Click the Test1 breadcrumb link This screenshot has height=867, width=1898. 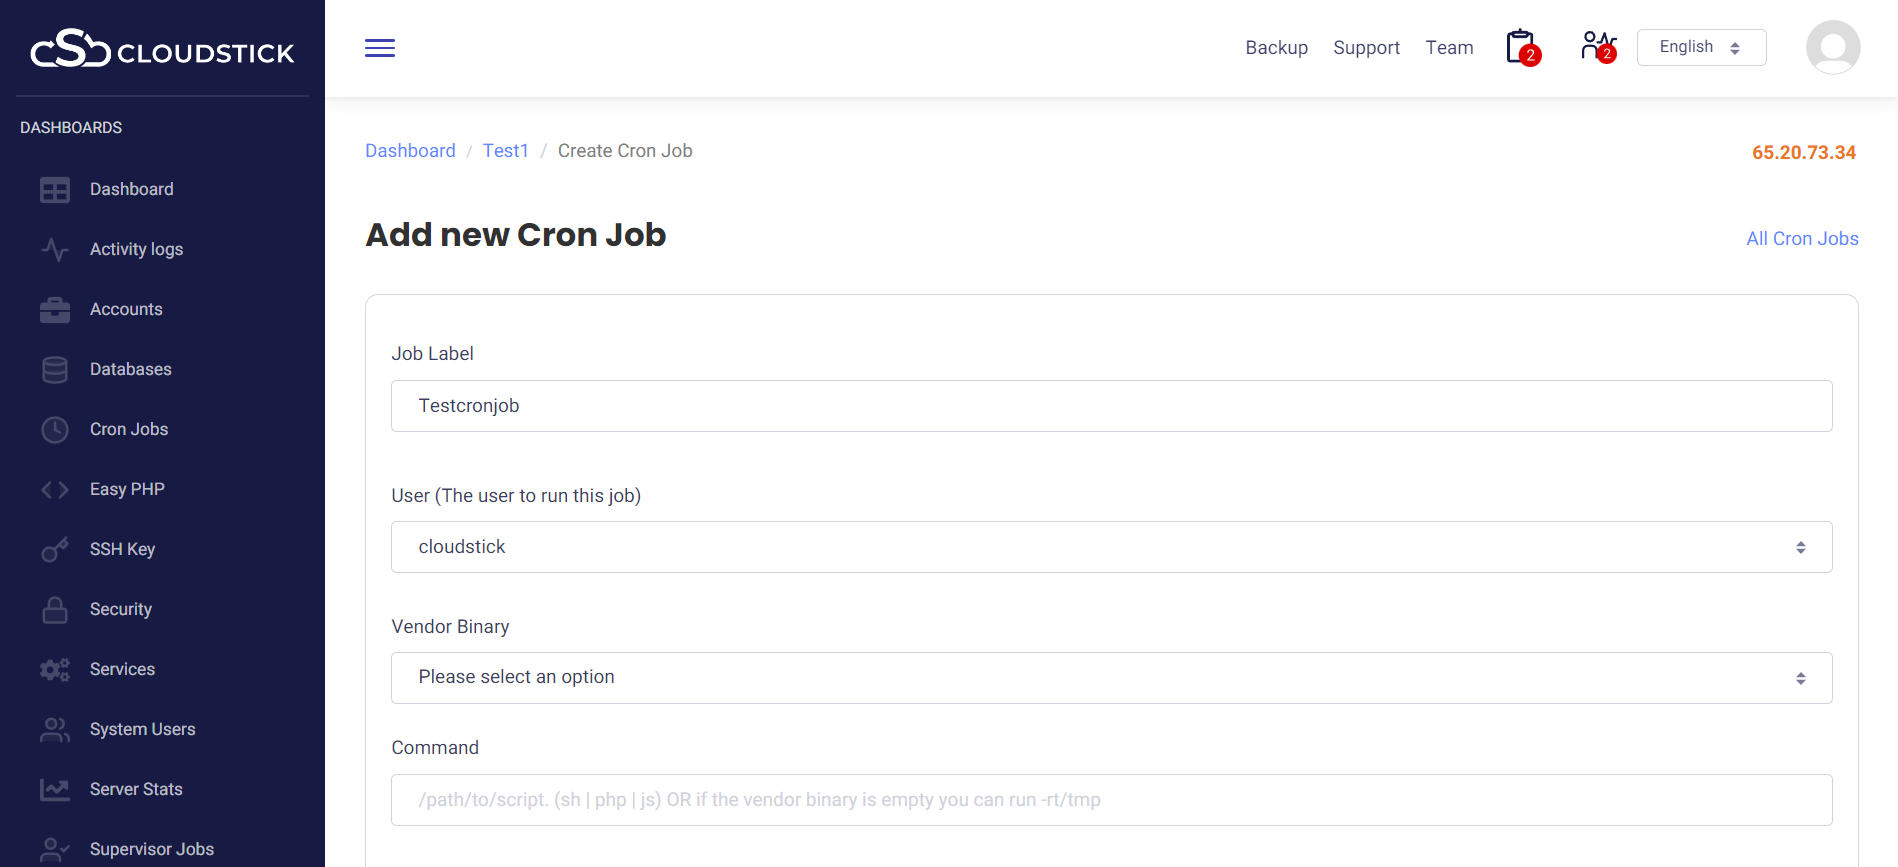pos(505,151)
